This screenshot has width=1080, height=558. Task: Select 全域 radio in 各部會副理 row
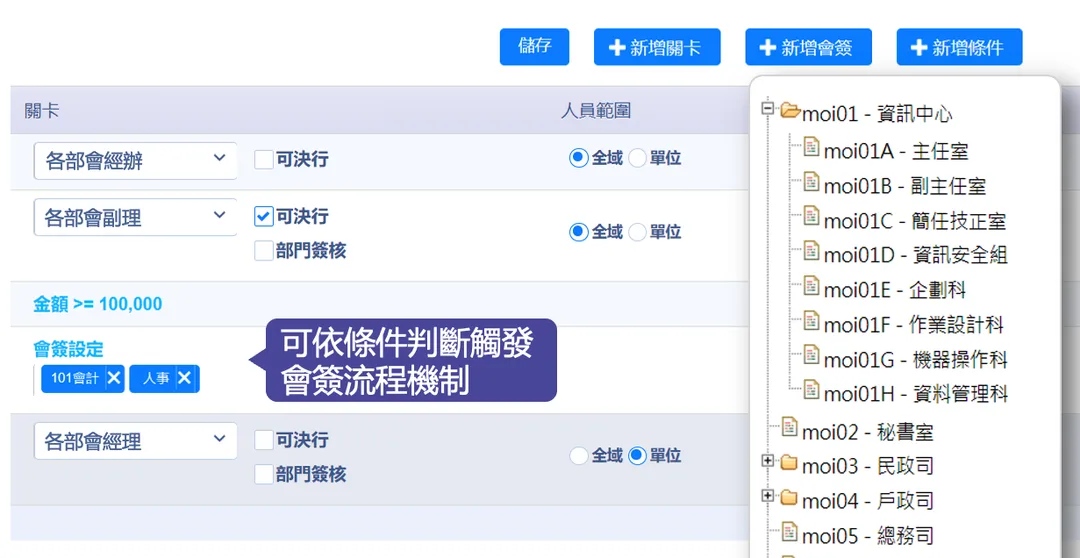pos(579,232)
